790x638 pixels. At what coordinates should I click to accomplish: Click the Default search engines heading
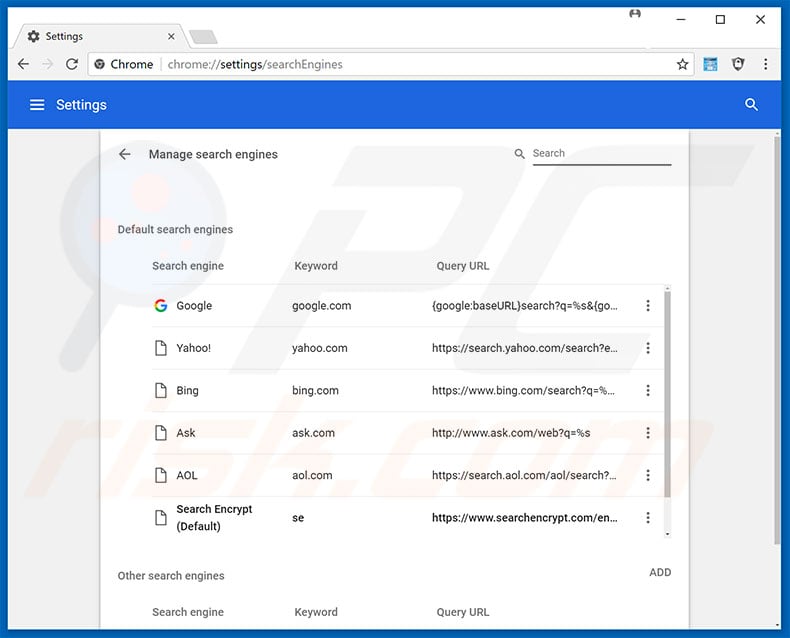pyautogui.click(x=175, y=229)
